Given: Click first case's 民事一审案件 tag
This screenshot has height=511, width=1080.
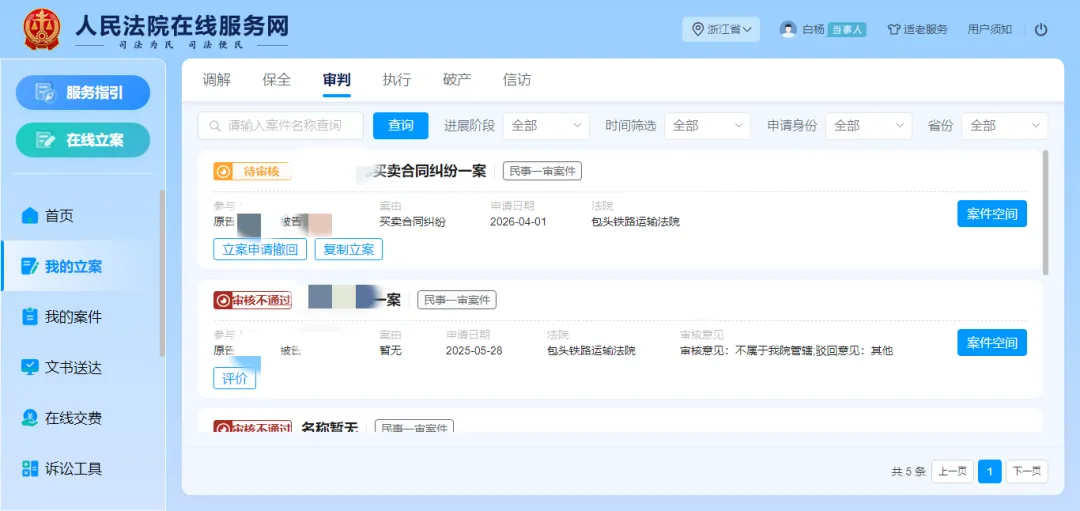Looking at the screenshot, I should [x=542, y=171].
